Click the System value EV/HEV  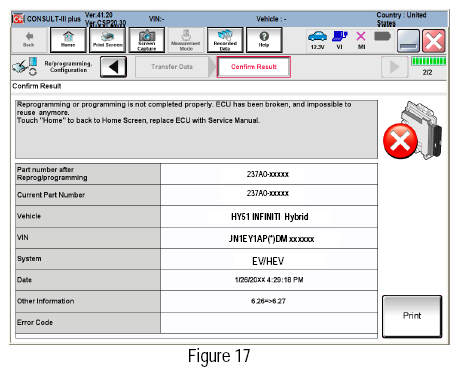[x=268, y=261]
